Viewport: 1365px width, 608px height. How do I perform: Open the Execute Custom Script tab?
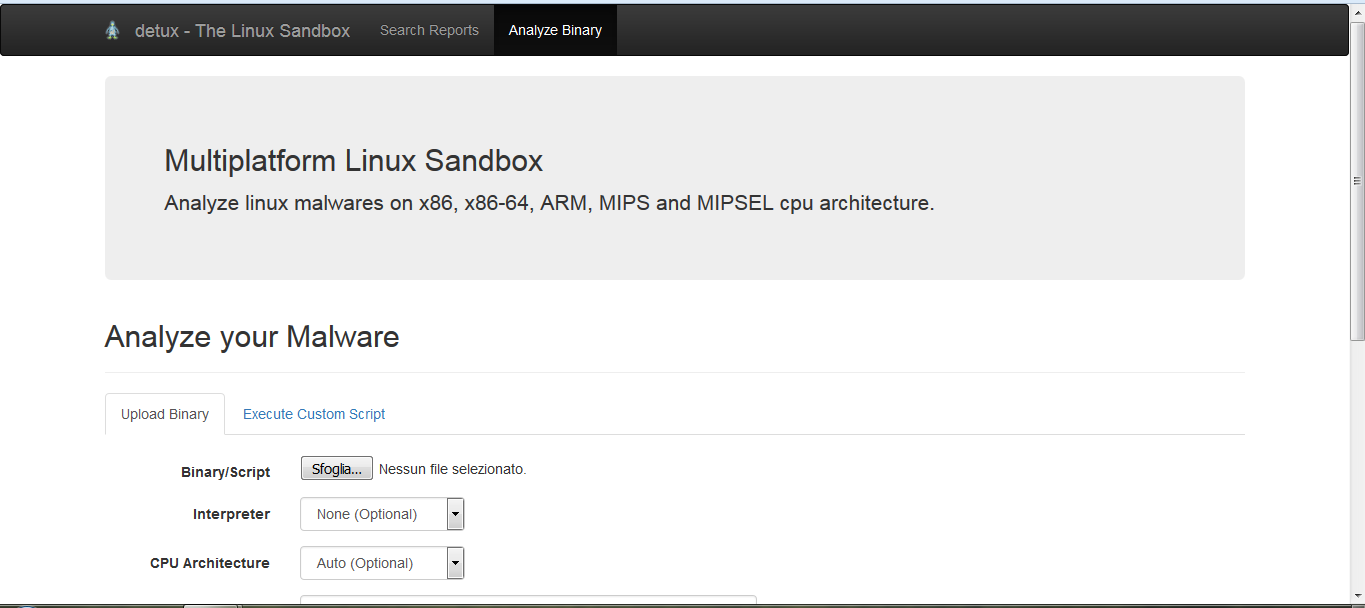(314, 414)
